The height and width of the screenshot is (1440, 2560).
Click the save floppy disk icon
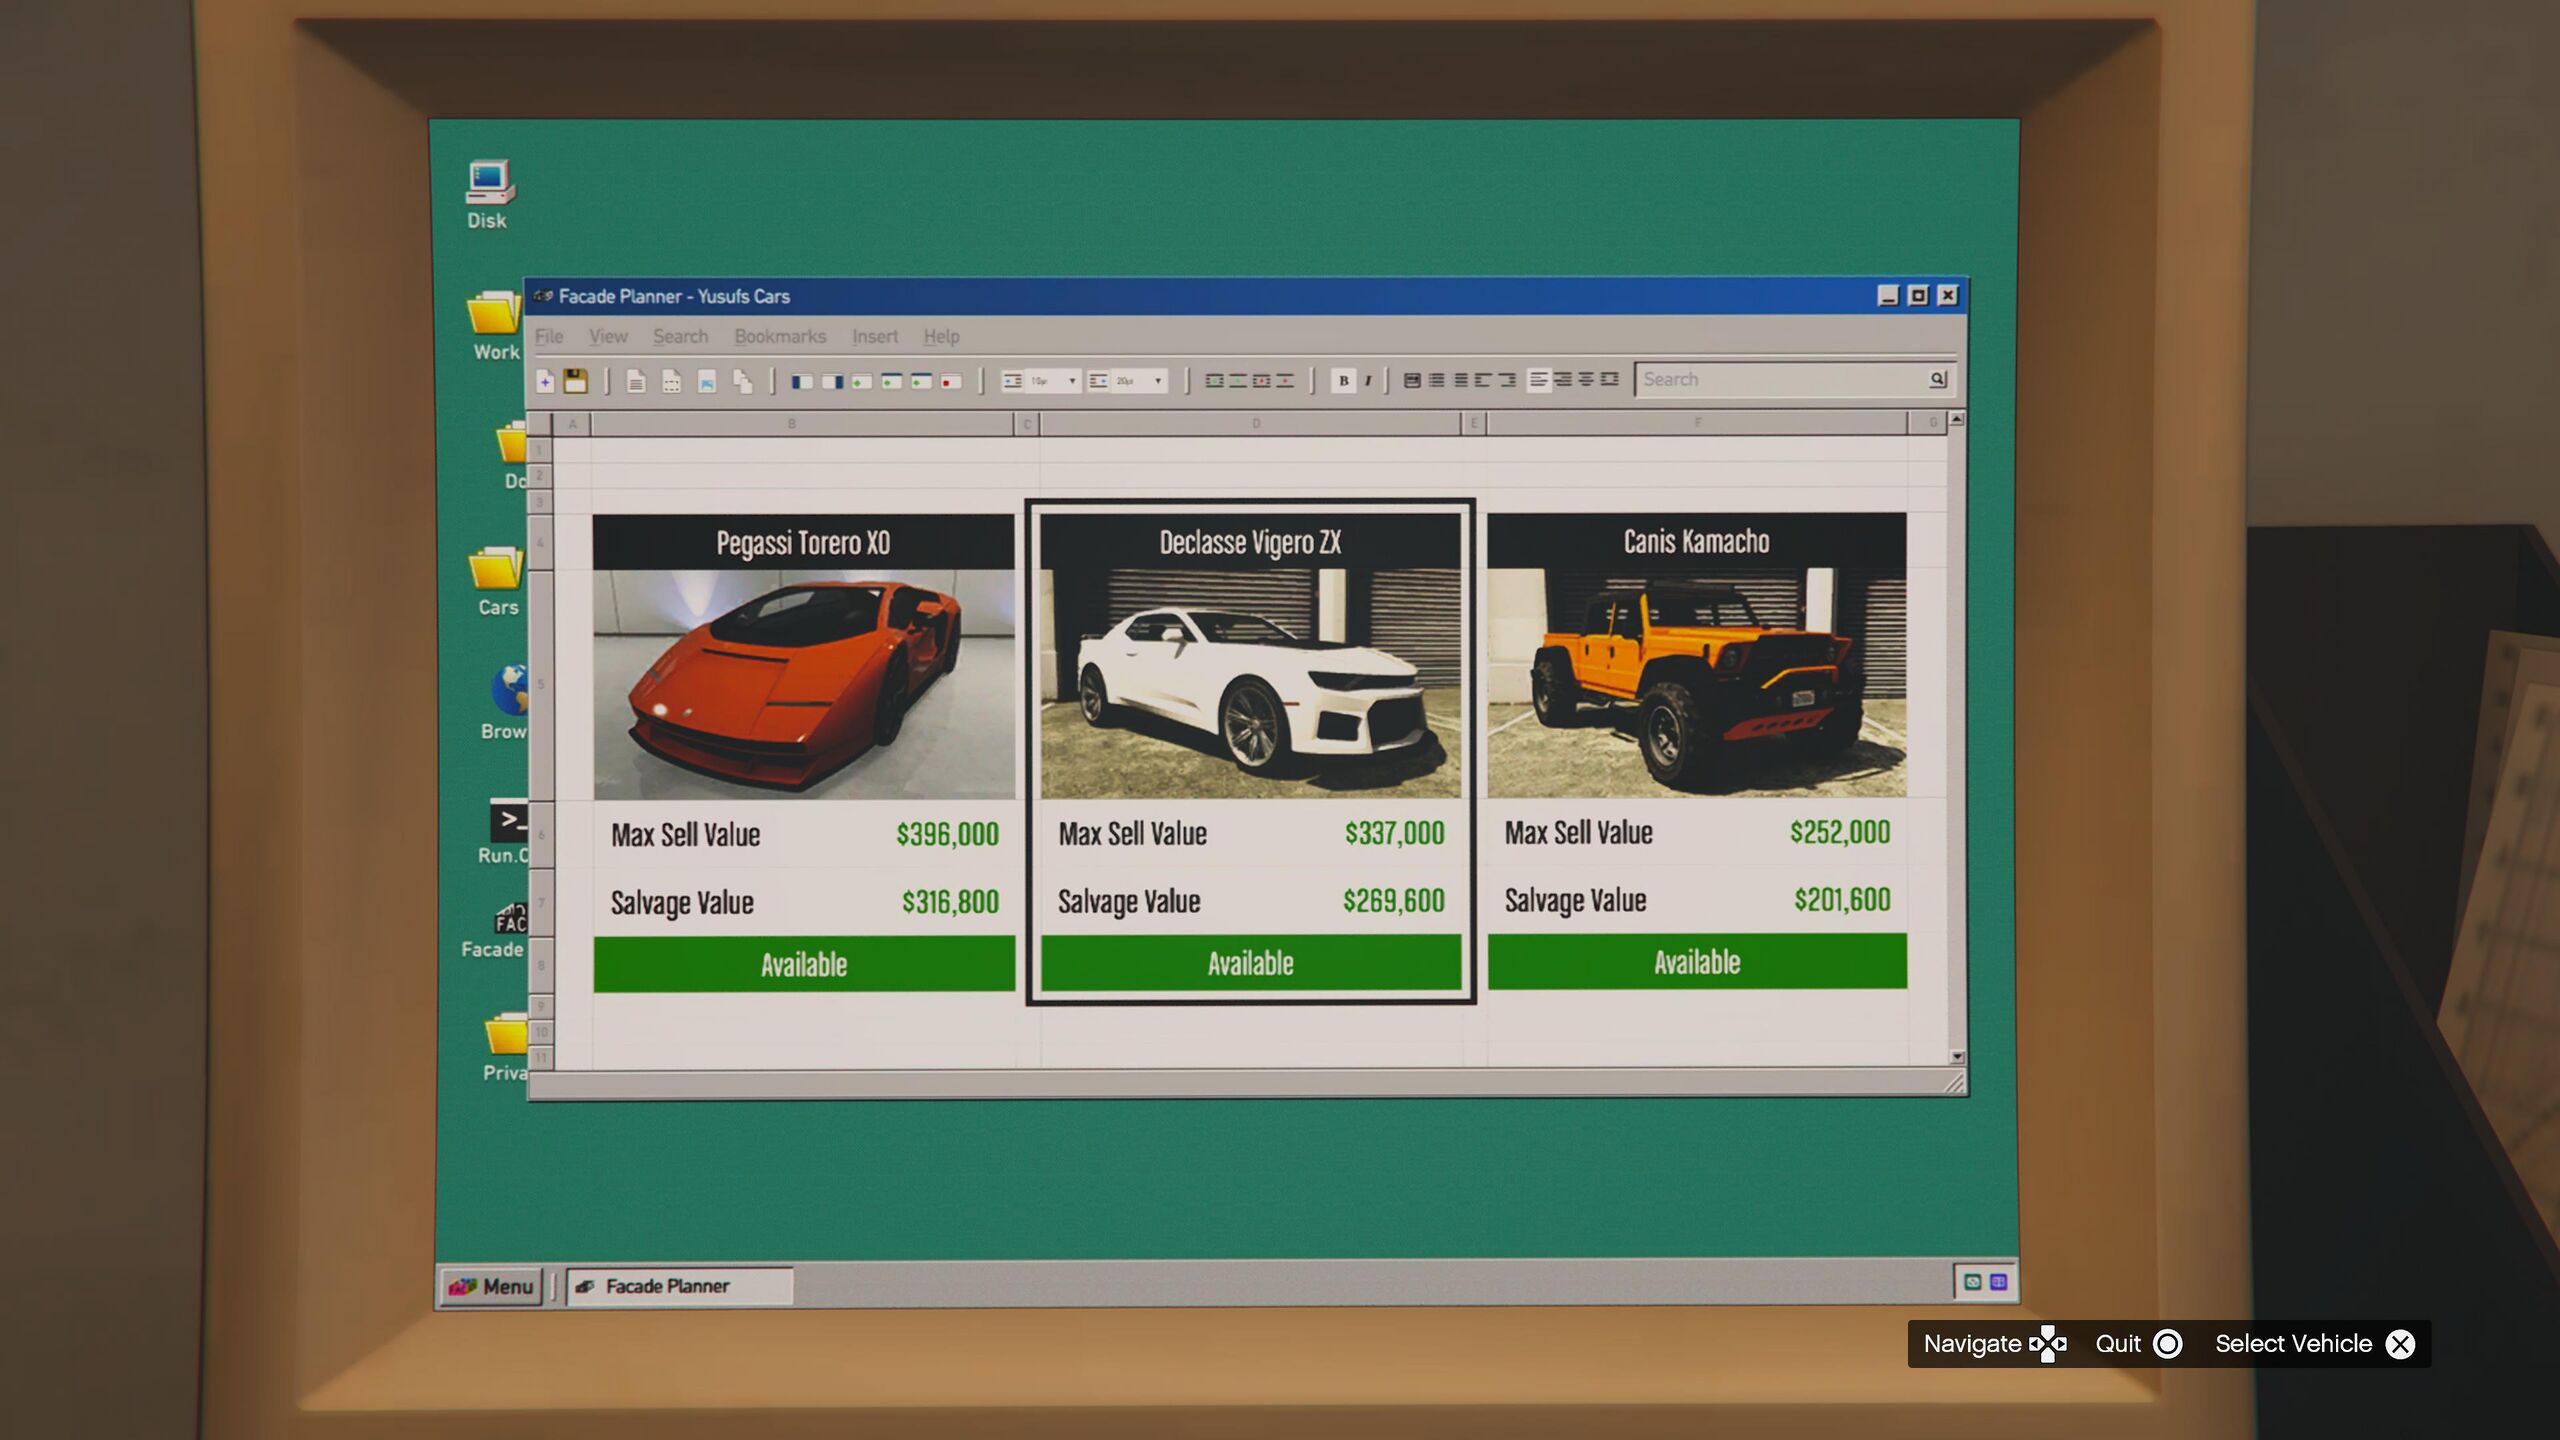click(575, 380)
